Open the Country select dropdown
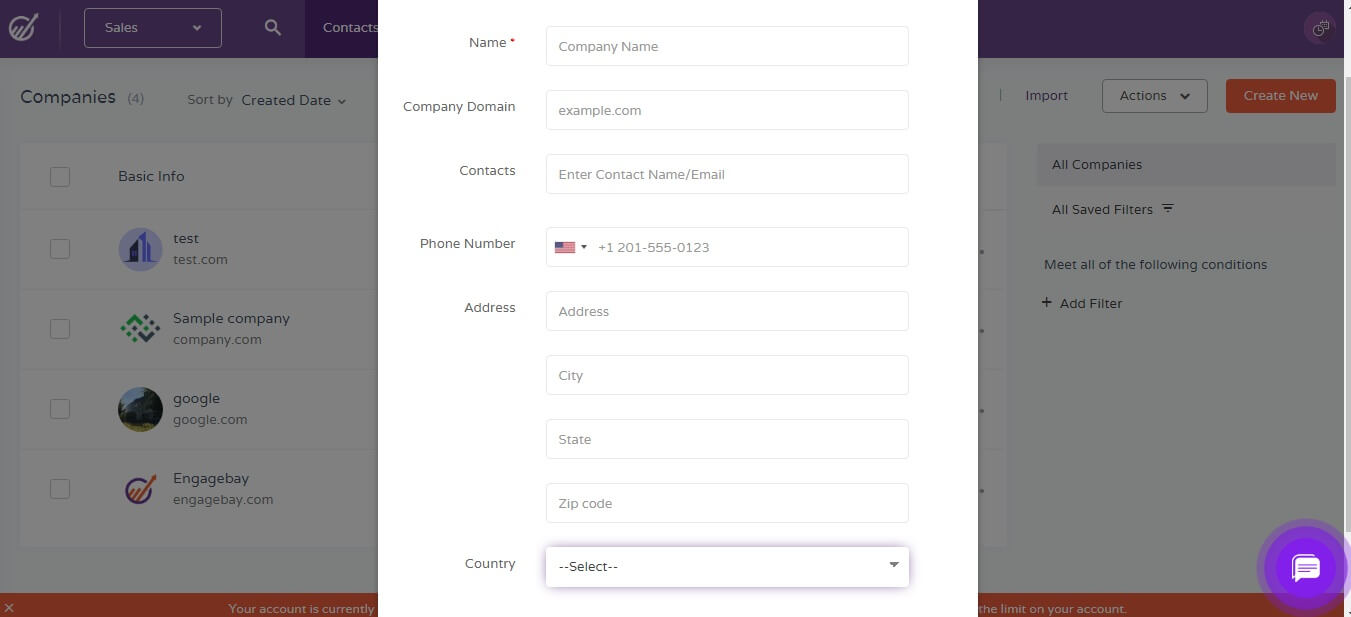Image resolution: width=1351 pixels, height=617 pixels. coord(727,565)
